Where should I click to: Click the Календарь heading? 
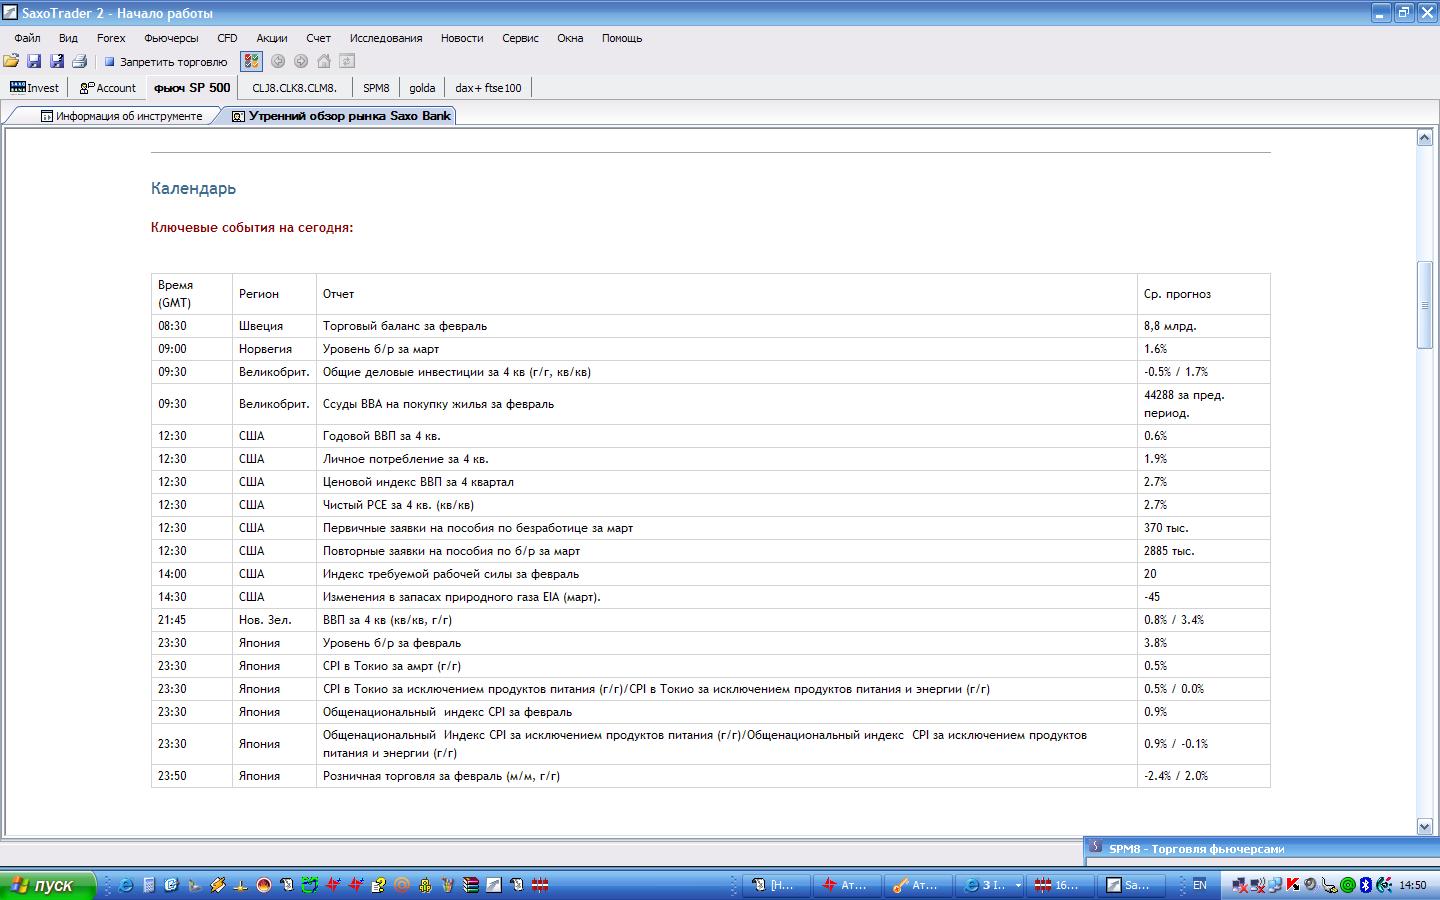(194, 188)
